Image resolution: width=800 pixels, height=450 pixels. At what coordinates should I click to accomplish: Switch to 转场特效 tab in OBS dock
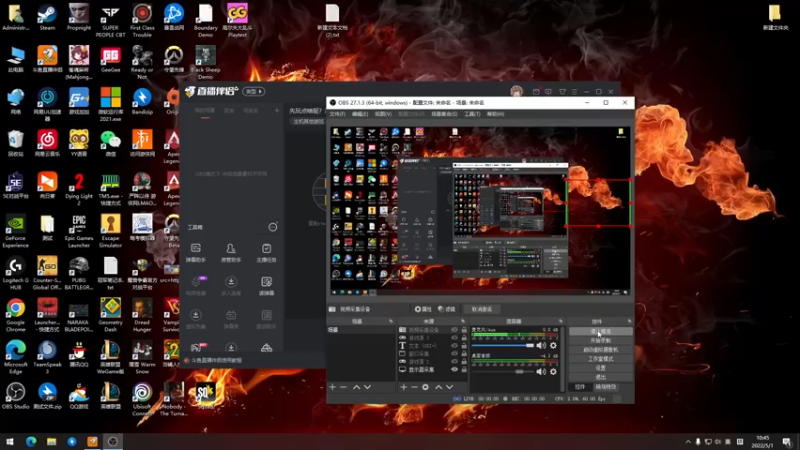[606, 387]
